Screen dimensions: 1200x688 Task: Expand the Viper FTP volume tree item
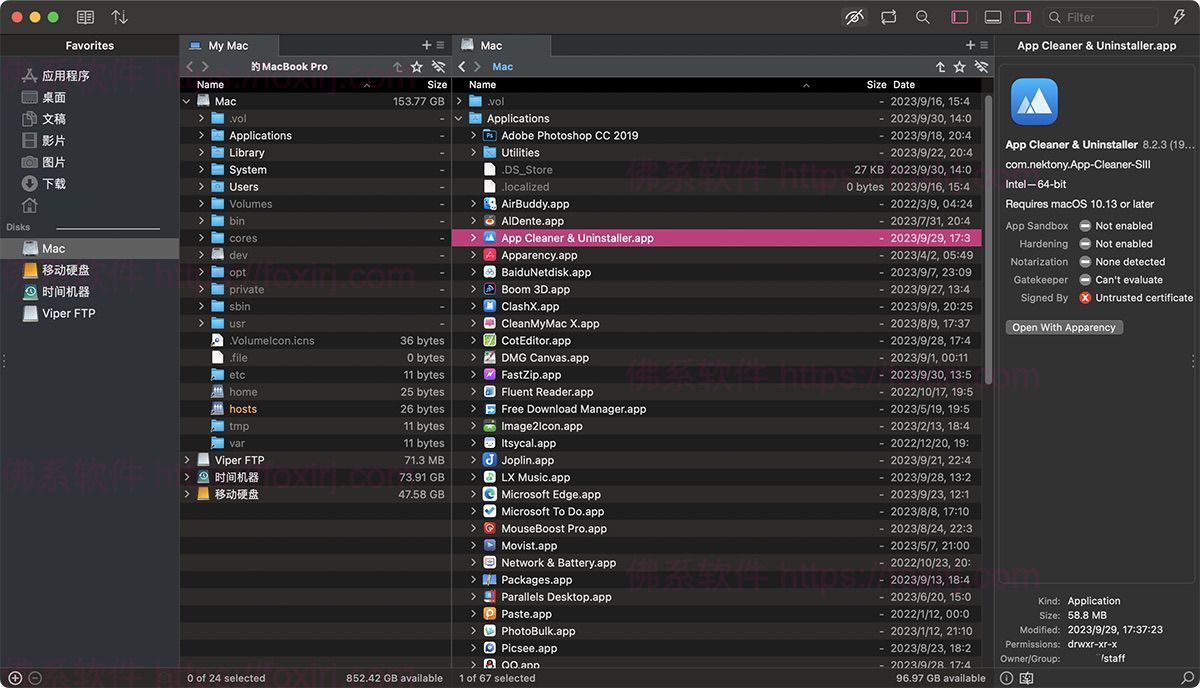point(187,461)
